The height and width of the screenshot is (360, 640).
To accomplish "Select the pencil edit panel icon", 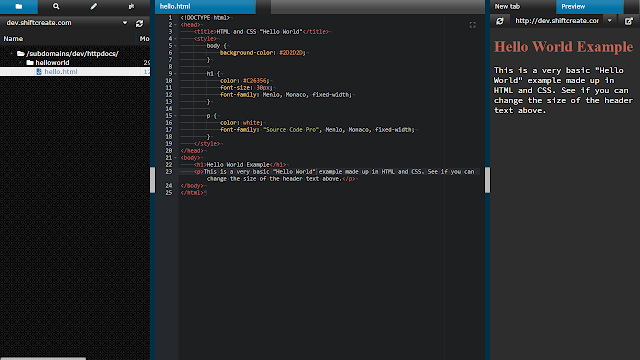I will point(94,7).
